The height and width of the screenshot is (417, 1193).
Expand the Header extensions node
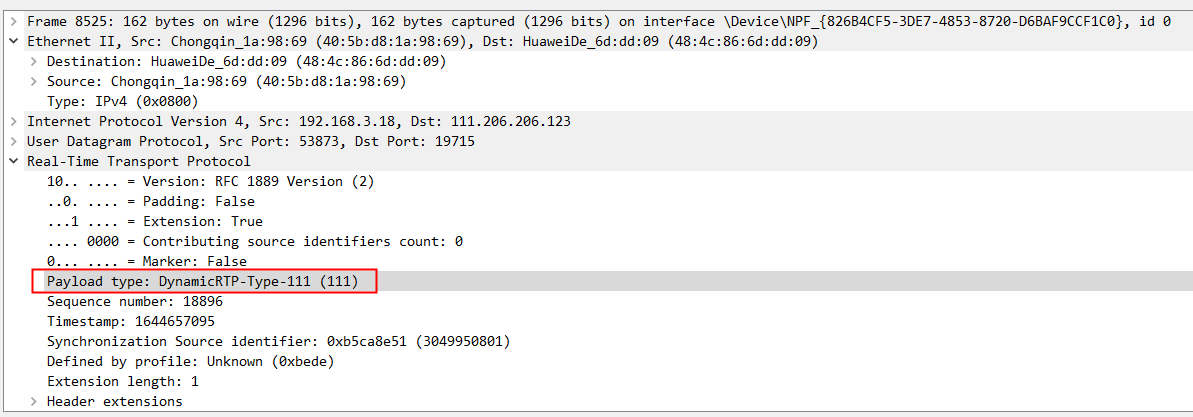34,401
